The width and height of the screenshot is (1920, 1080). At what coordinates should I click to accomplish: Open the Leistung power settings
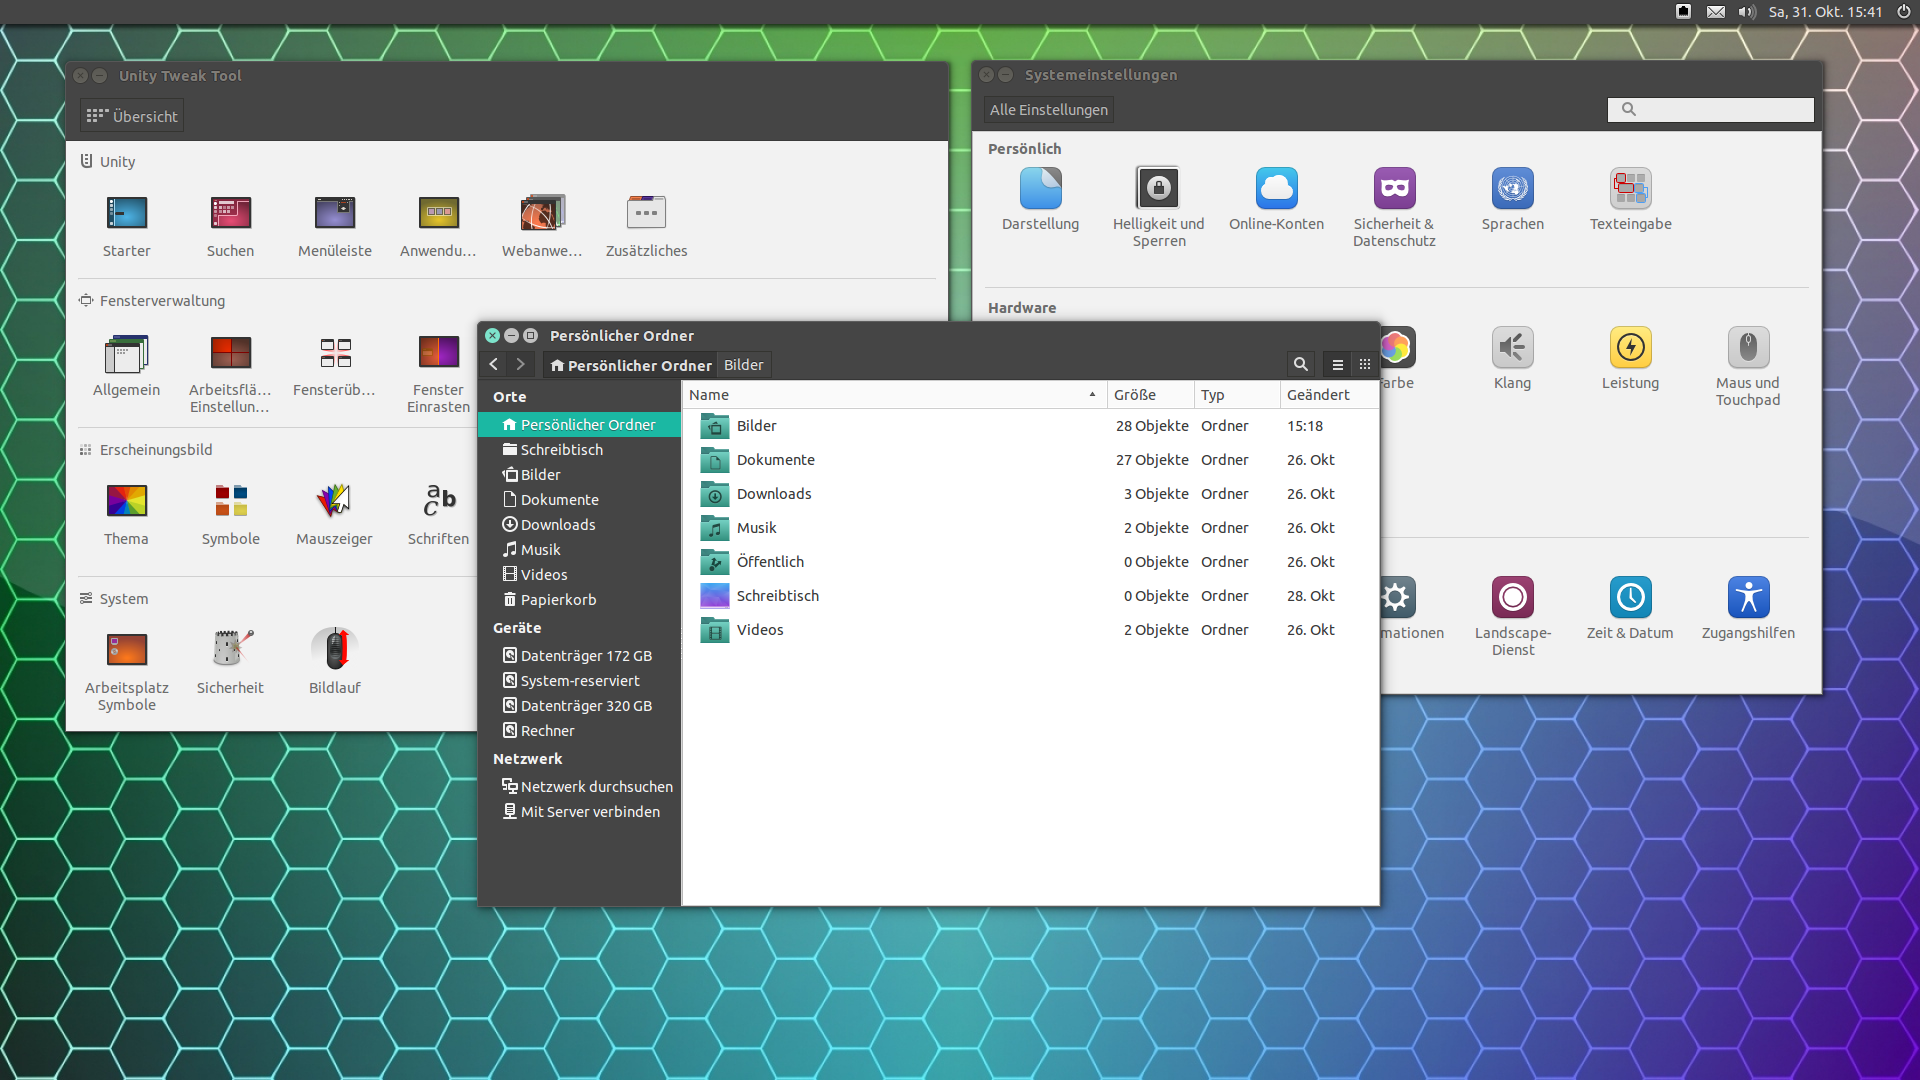[1630, 348]
